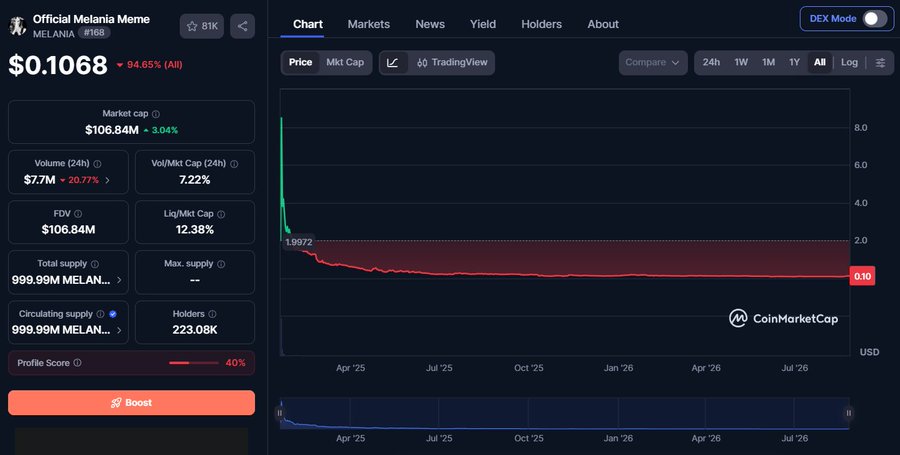Screen dimensions: 900x455
Task: Click the 223.08K holders value
Action: [x=195, y=330]
